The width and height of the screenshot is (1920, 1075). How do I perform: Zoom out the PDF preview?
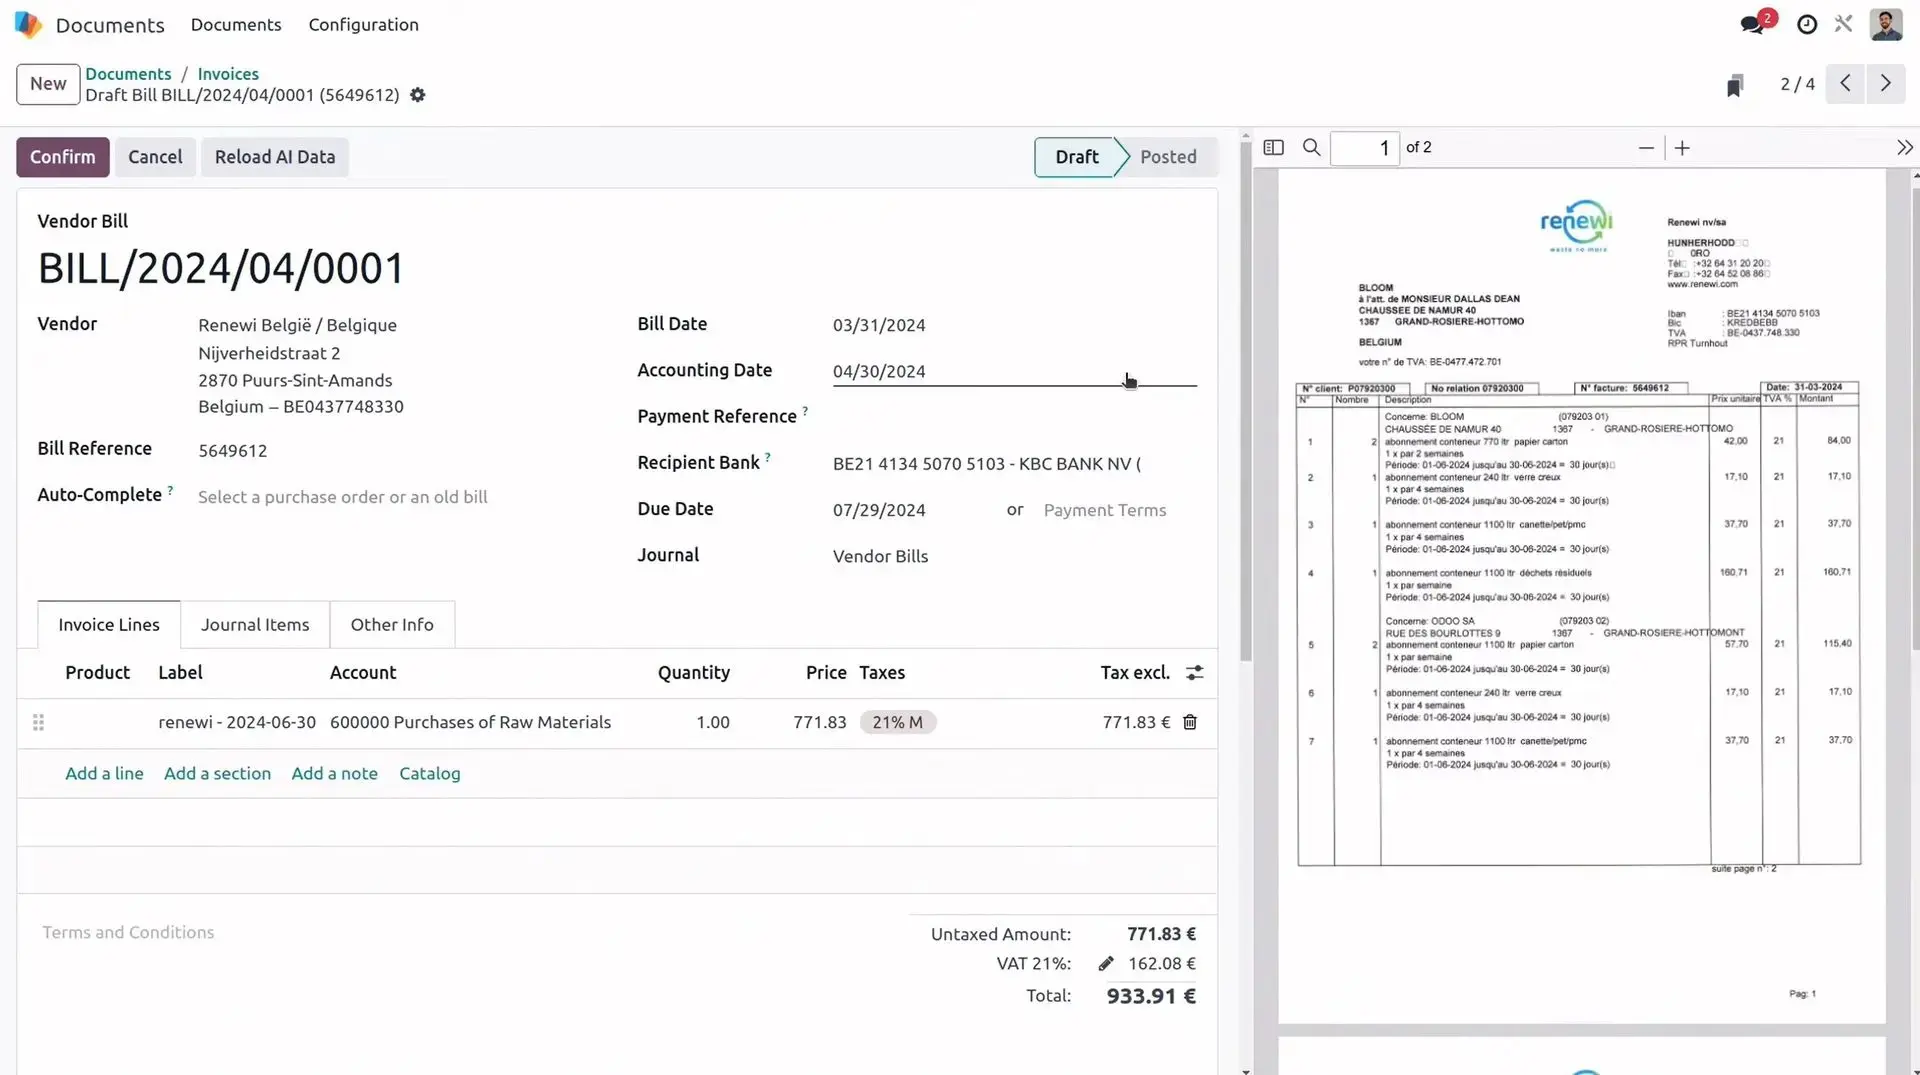coord(1646,148)
